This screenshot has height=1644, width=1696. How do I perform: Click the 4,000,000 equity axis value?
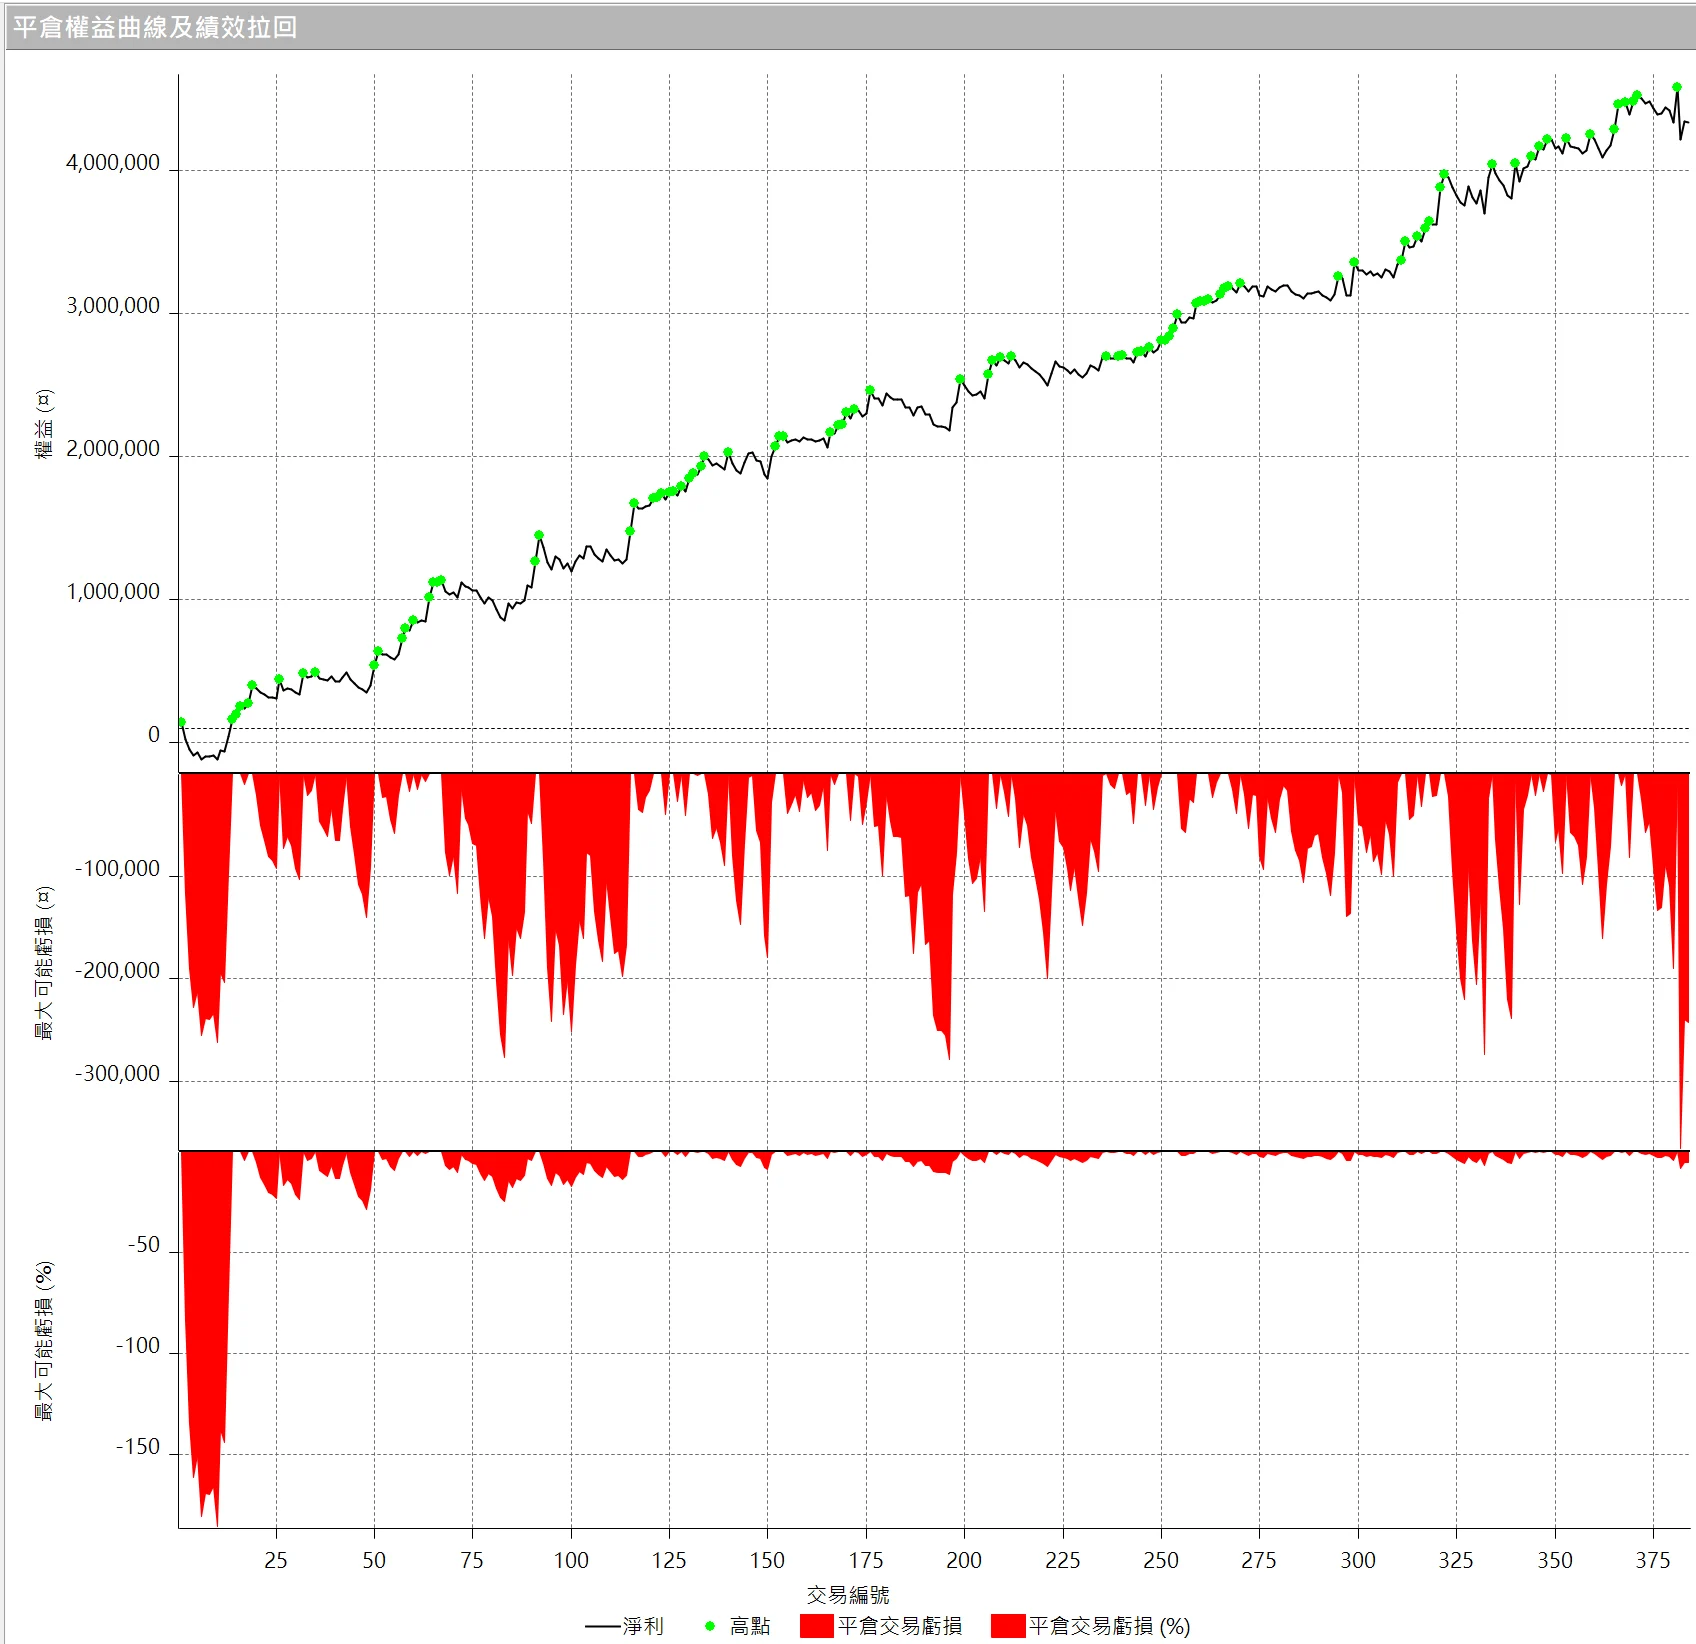click(x=113, y=163)
